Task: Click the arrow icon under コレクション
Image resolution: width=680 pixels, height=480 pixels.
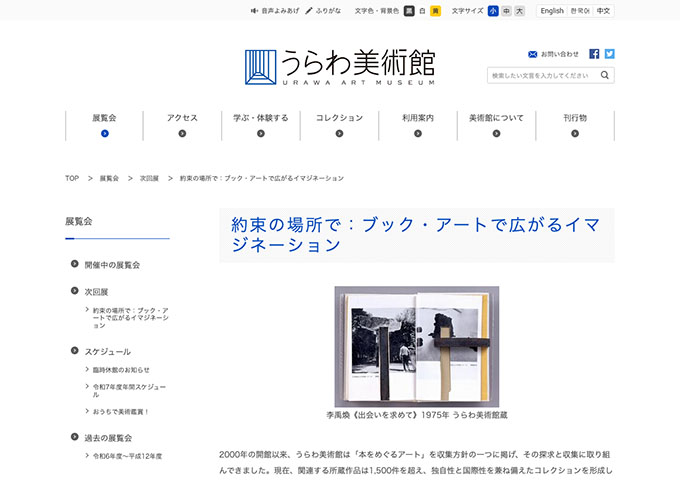Action: (339, 134)
